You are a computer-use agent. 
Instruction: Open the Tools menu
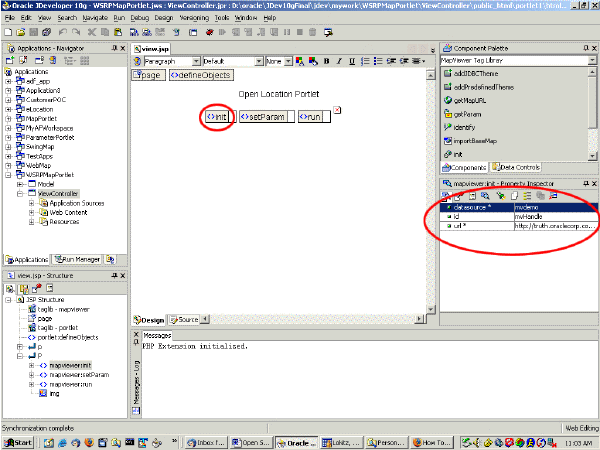point(222,18)
